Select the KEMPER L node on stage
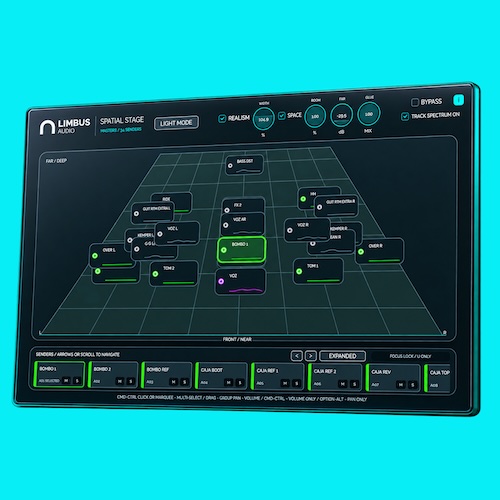 pyautogui.click(x=140, y=235)
